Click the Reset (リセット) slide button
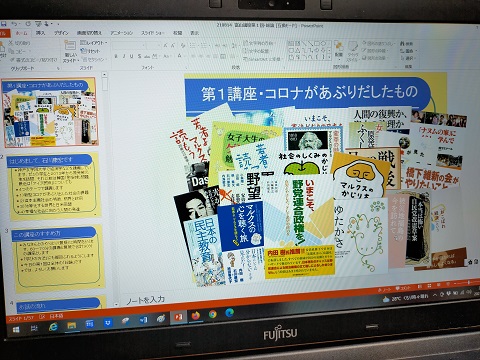480x360 pixels. point(90,51)
